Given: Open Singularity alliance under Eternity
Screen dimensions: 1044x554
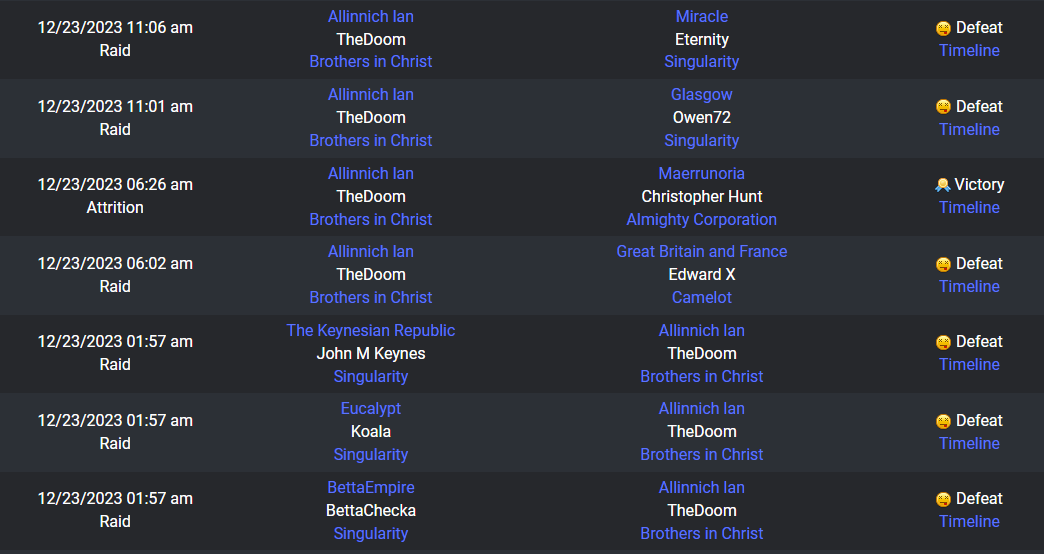Looking at the screenshot, I should coord(702,62).
